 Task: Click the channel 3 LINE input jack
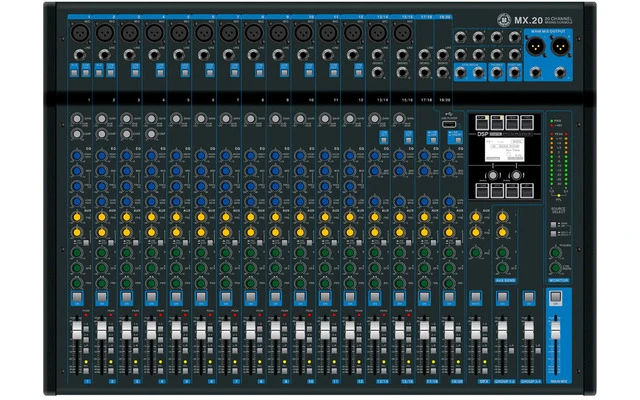(129, 55)
